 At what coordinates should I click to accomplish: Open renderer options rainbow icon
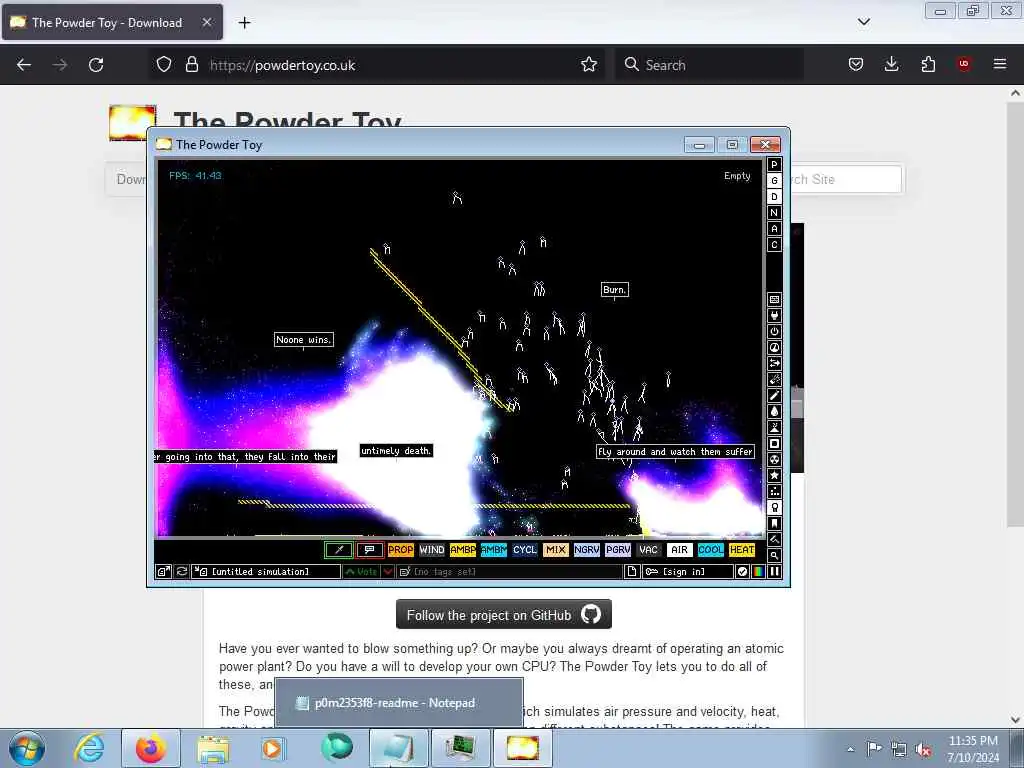[x=758, y=571]
